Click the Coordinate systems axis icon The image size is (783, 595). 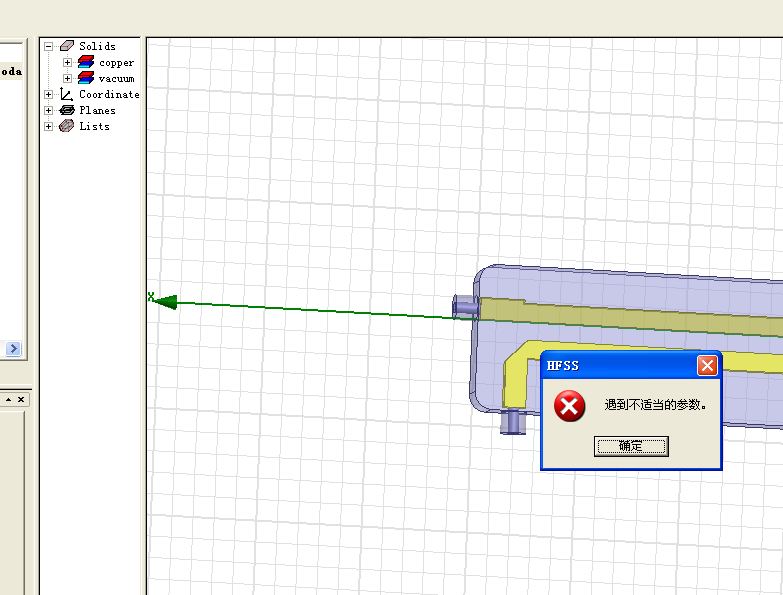(66, 94)
